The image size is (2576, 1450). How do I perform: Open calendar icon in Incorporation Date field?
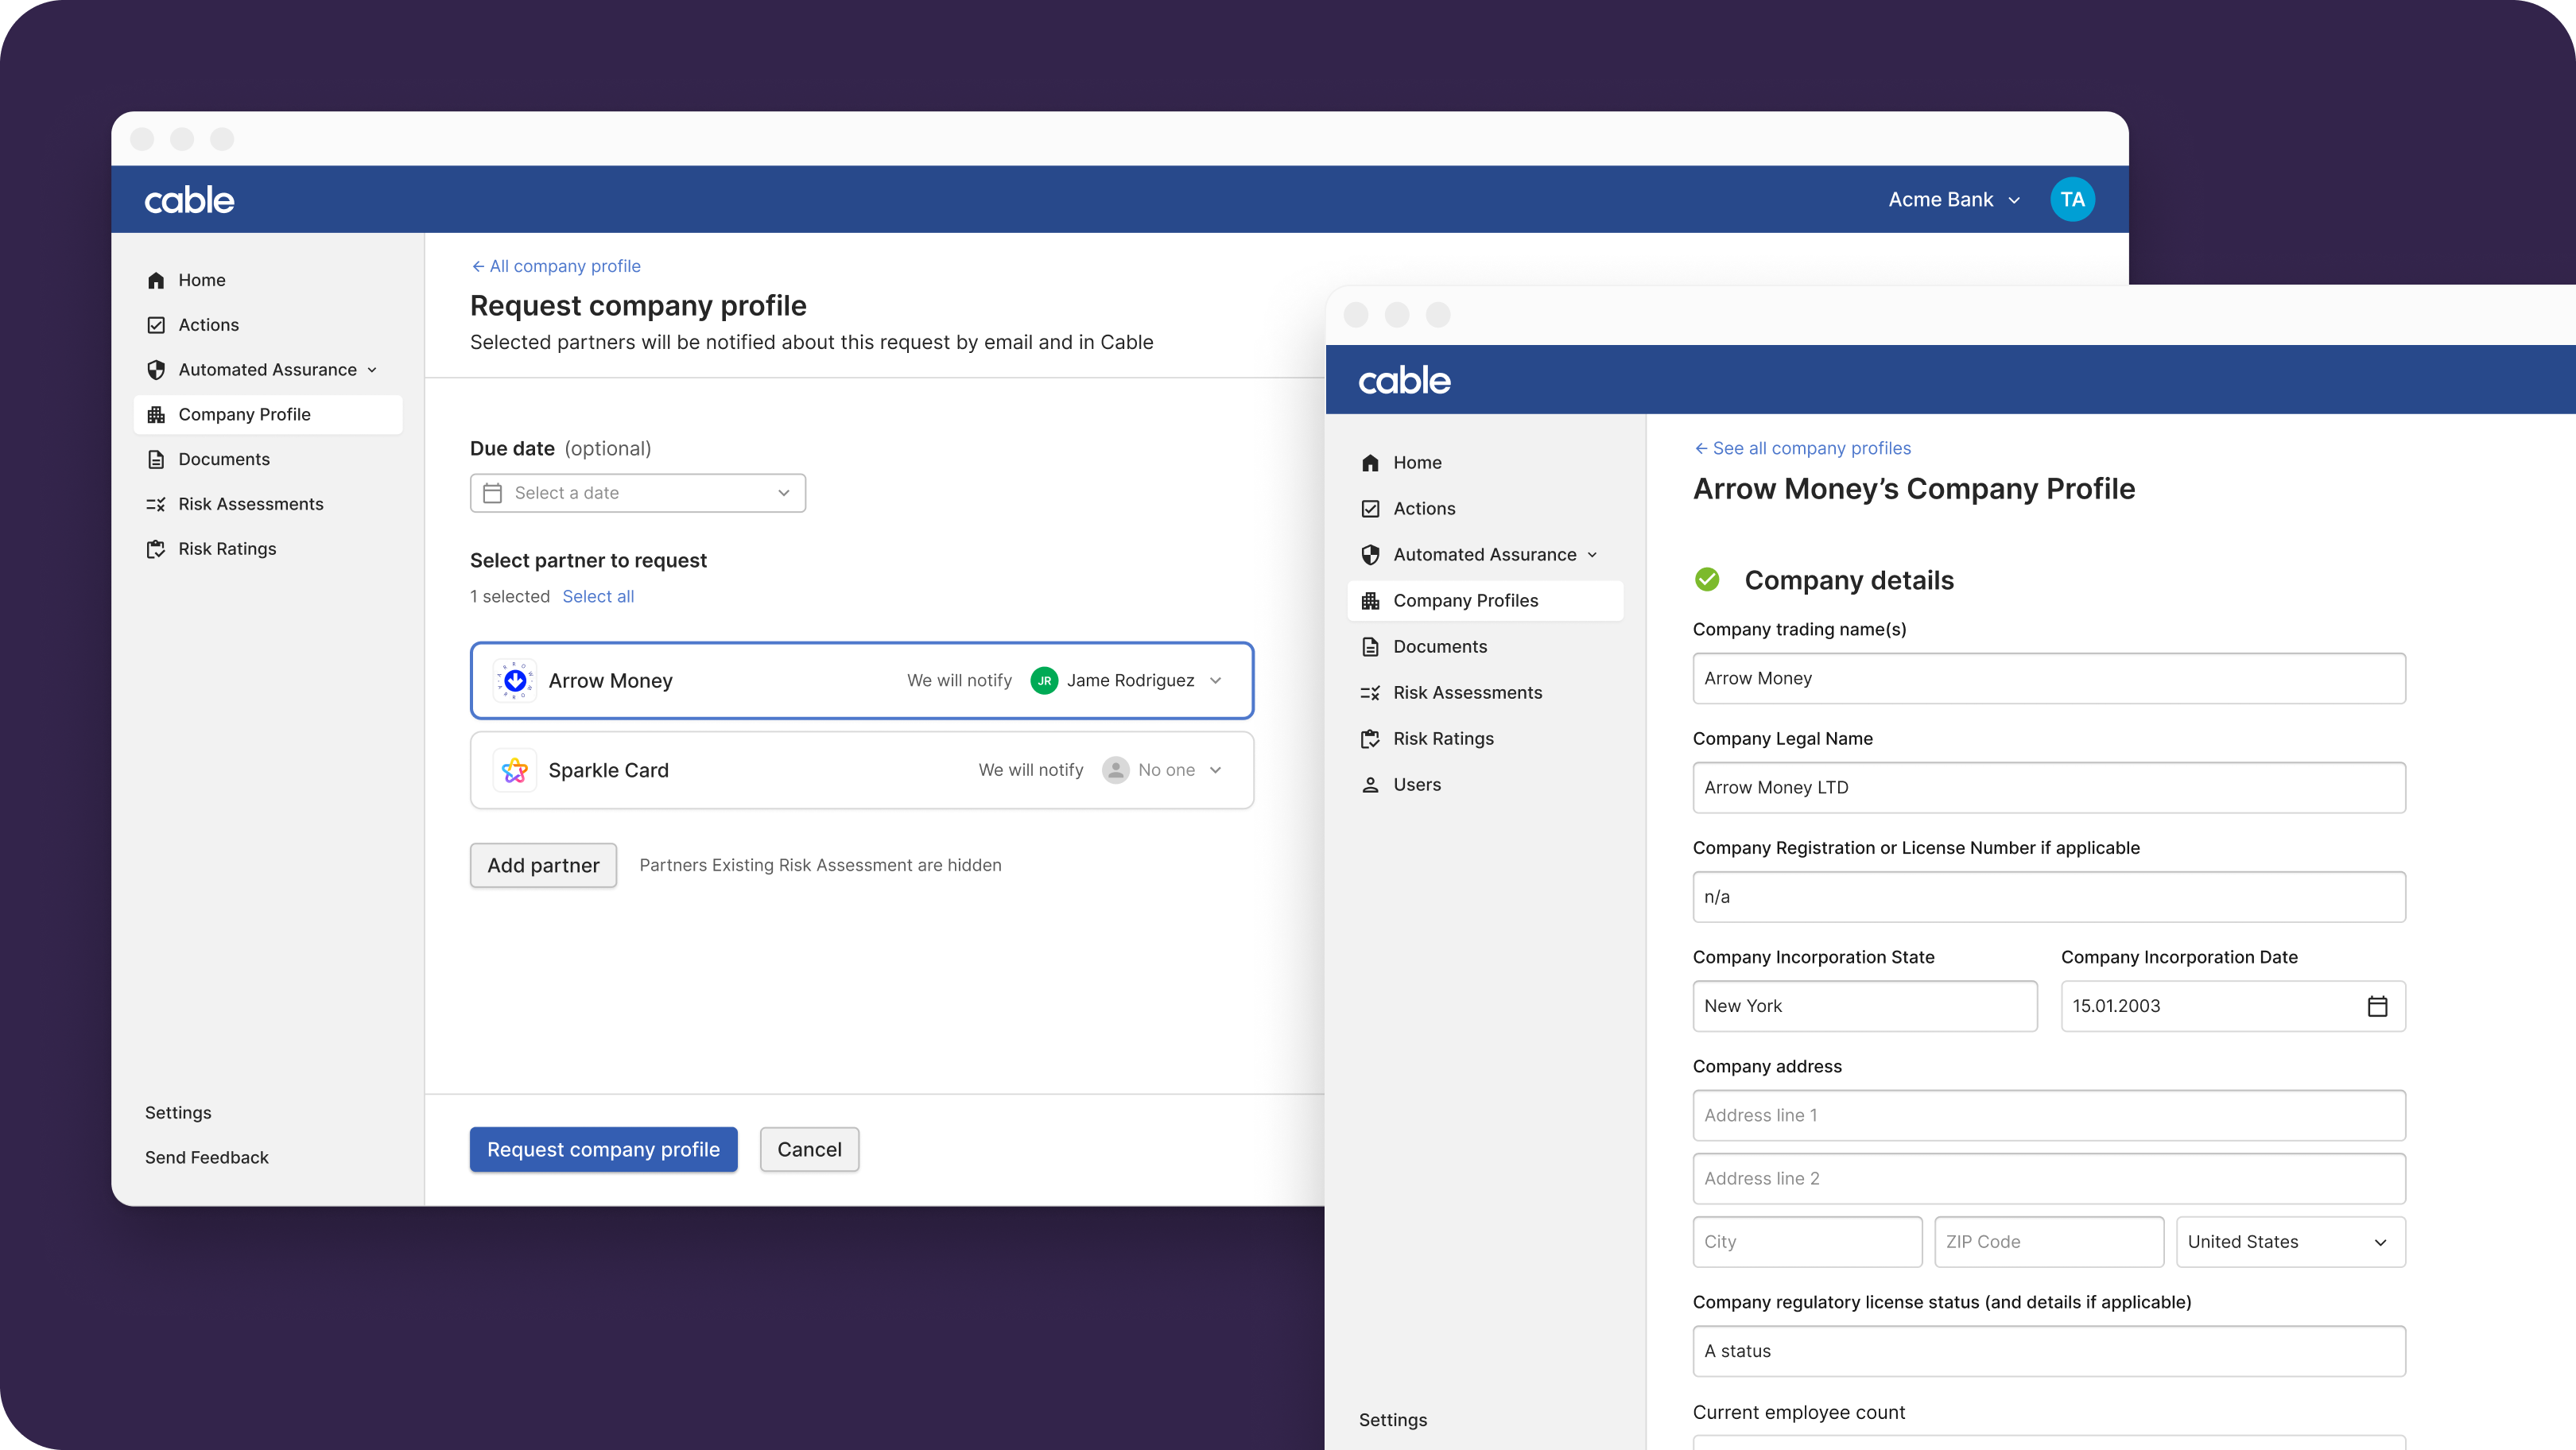(x=2377, y=1006)
